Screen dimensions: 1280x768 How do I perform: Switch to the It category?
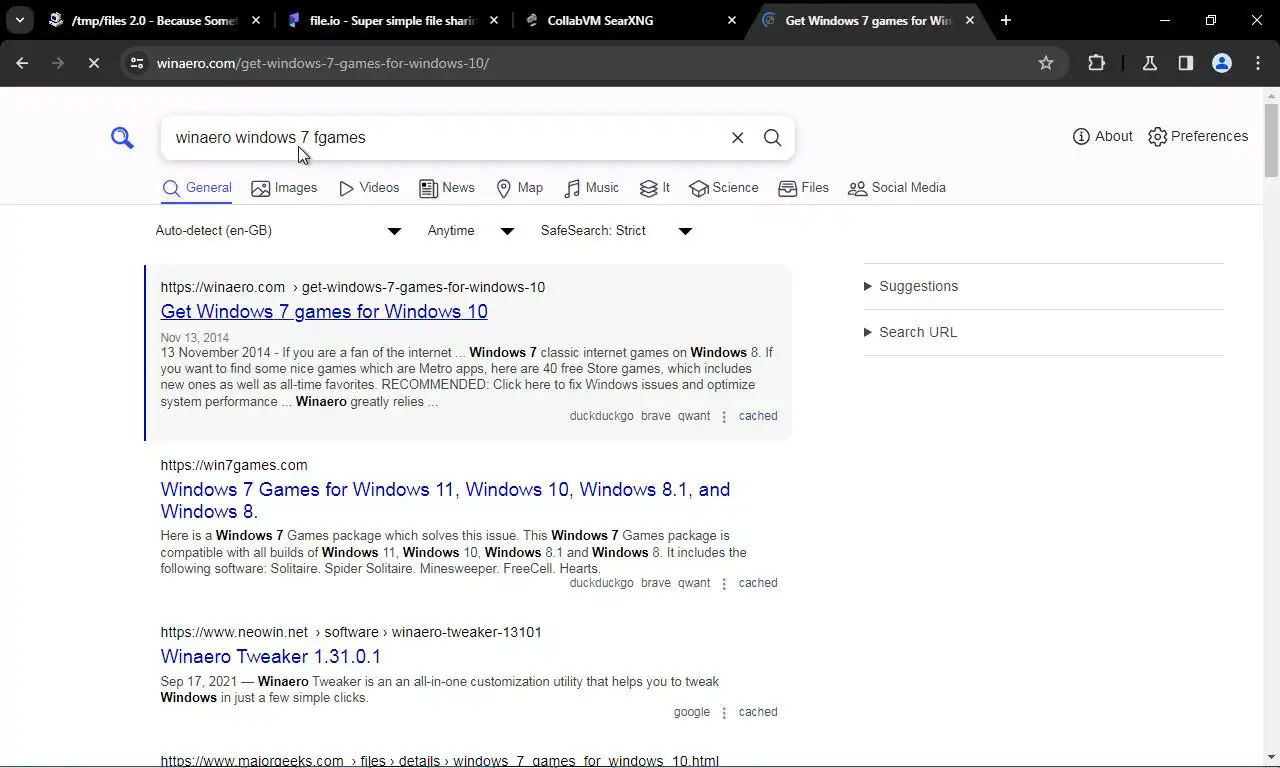[x=655, y=188]
